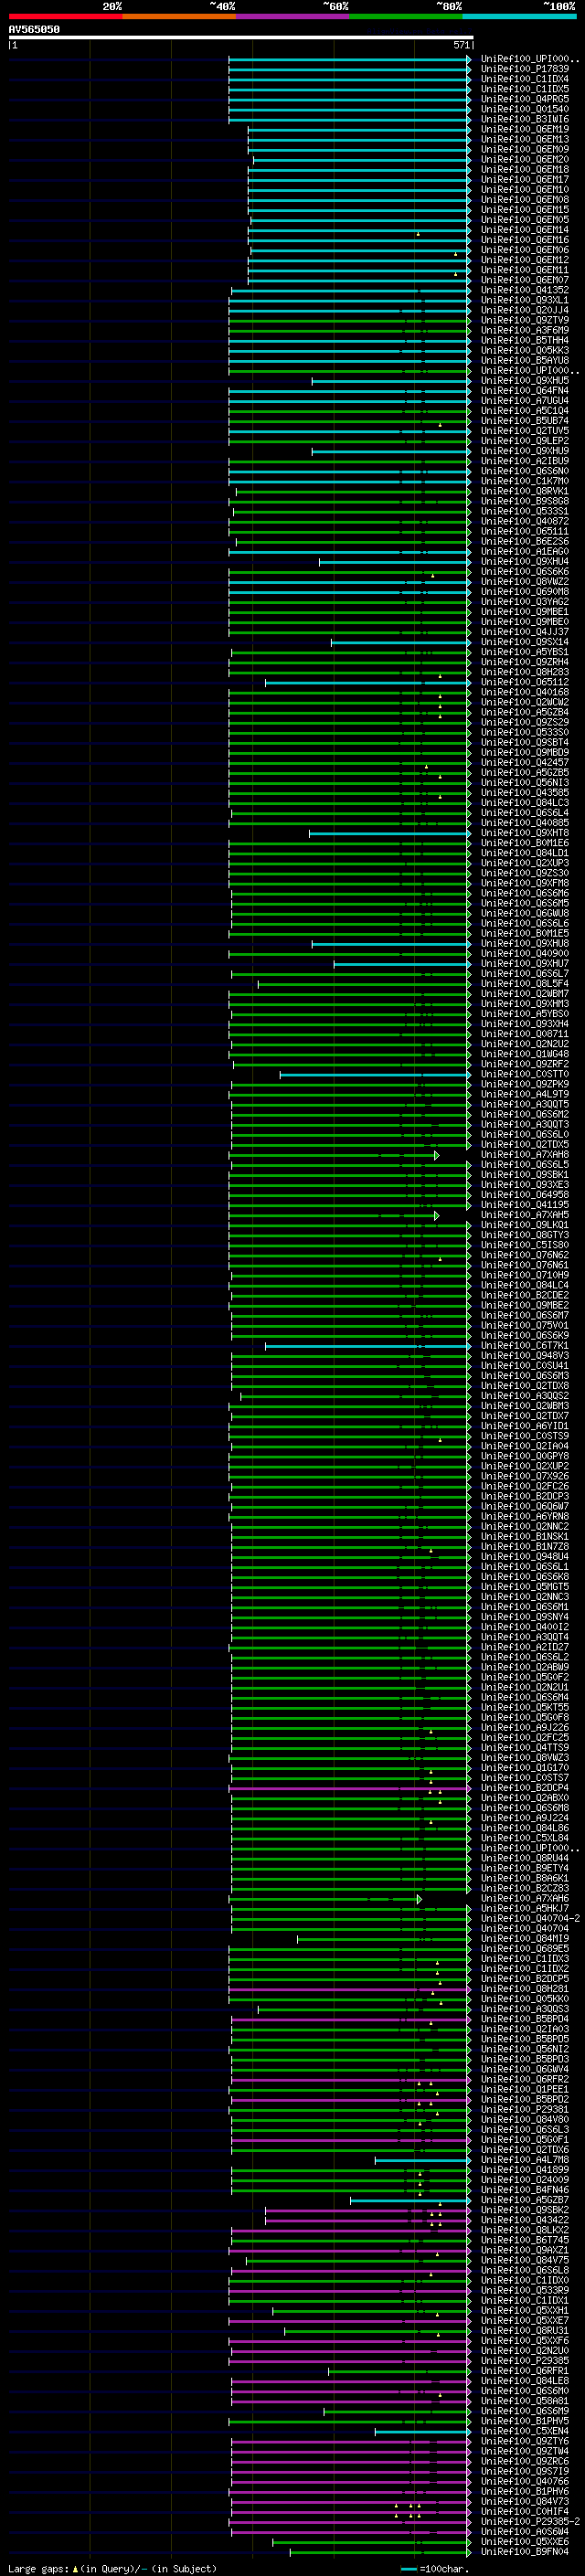
Task: Click the white query sequence bar
Action: [240, 38]
